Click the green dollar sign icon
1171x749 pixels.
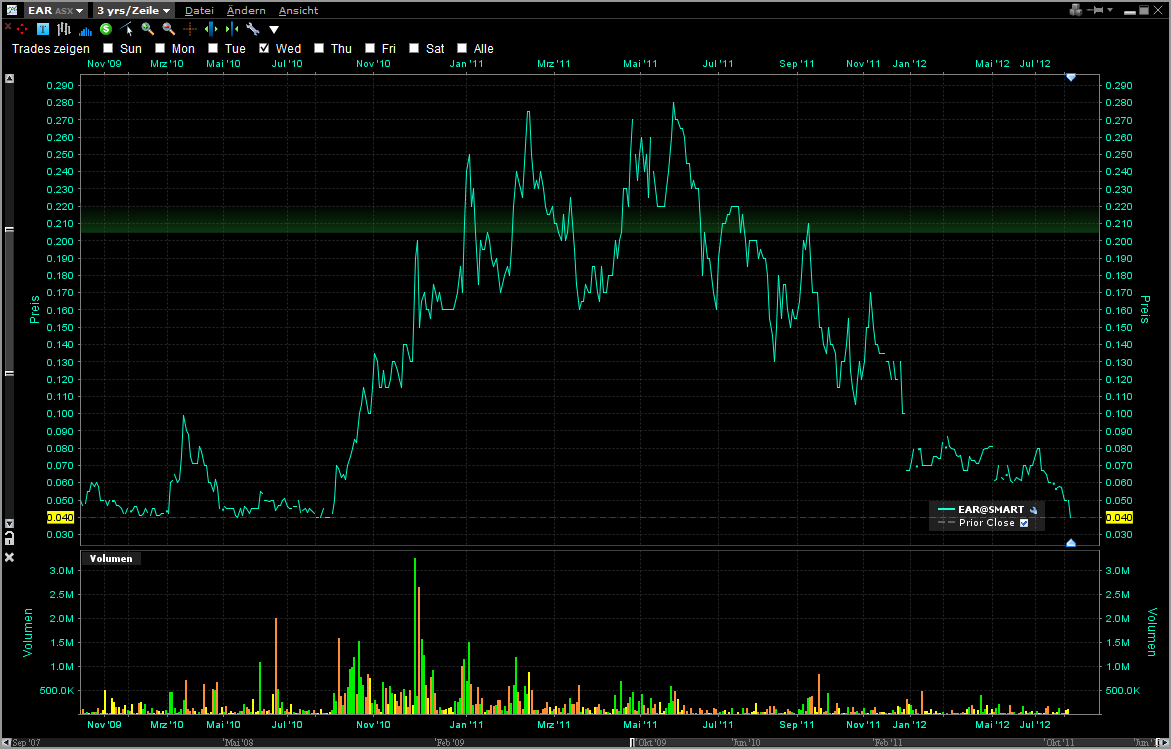coord(106,29)
